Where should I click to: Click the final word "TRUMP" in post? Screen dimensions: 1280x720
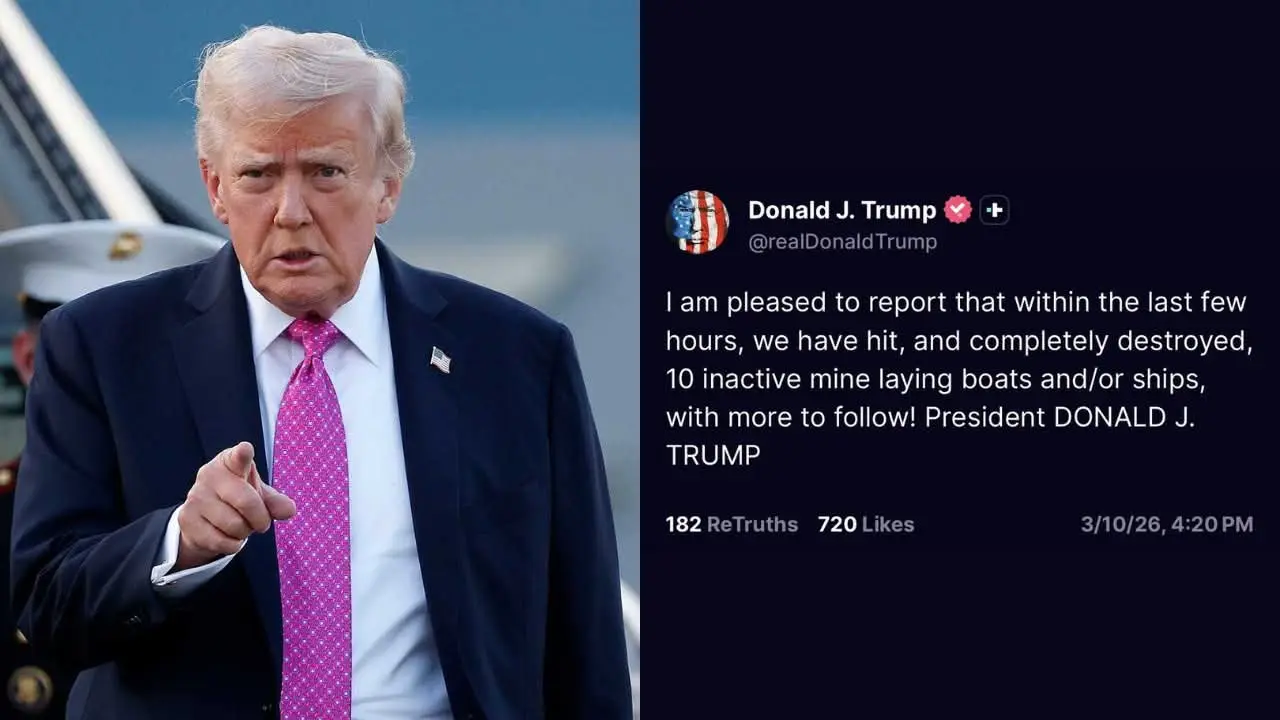713,455
